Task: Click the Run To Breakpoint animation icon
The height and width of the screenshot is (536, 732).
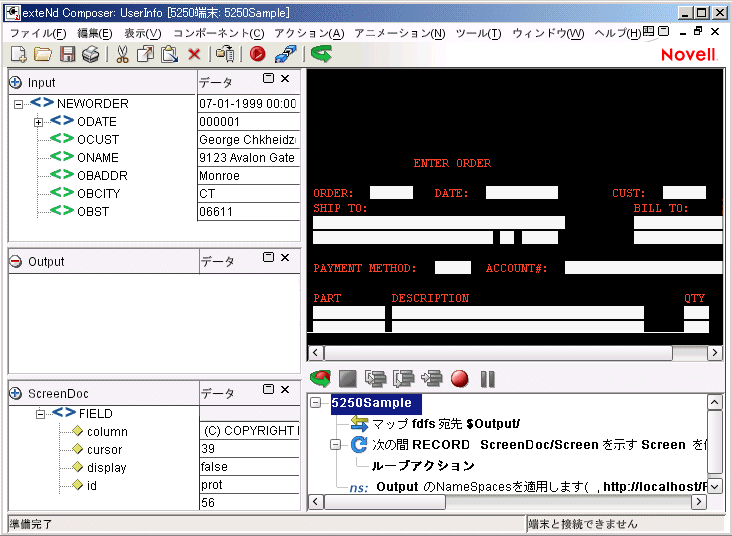Action: (432, 379)
